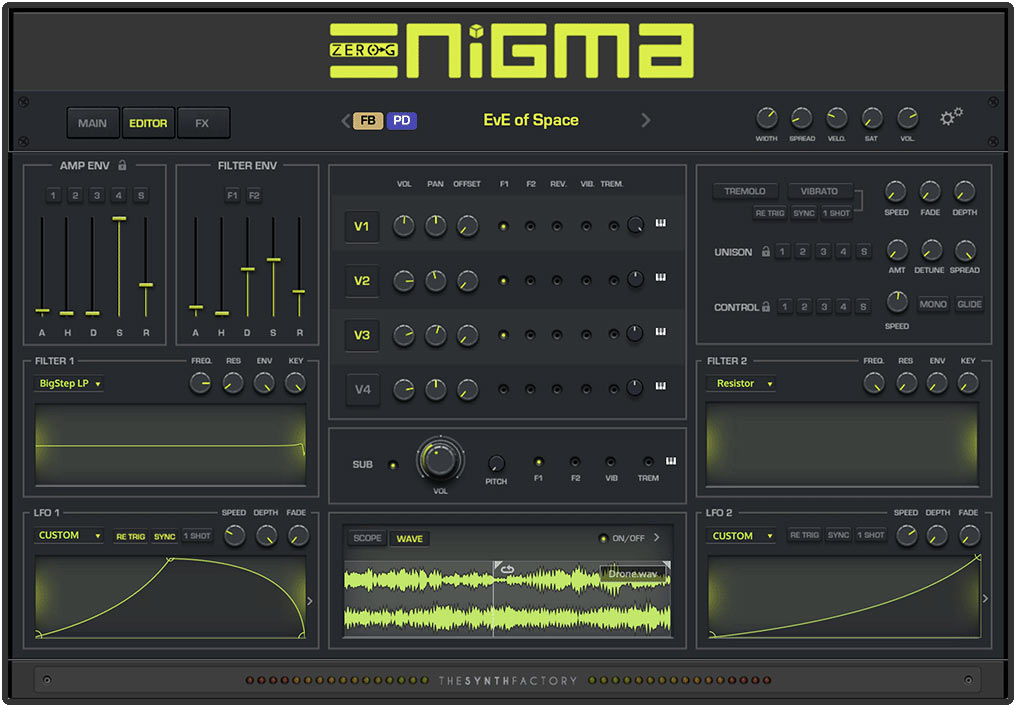This screenshot has height=707, width=1016.
Task: Click the tremolo/vibrato DEPTH knob
Action: (964, 192)
